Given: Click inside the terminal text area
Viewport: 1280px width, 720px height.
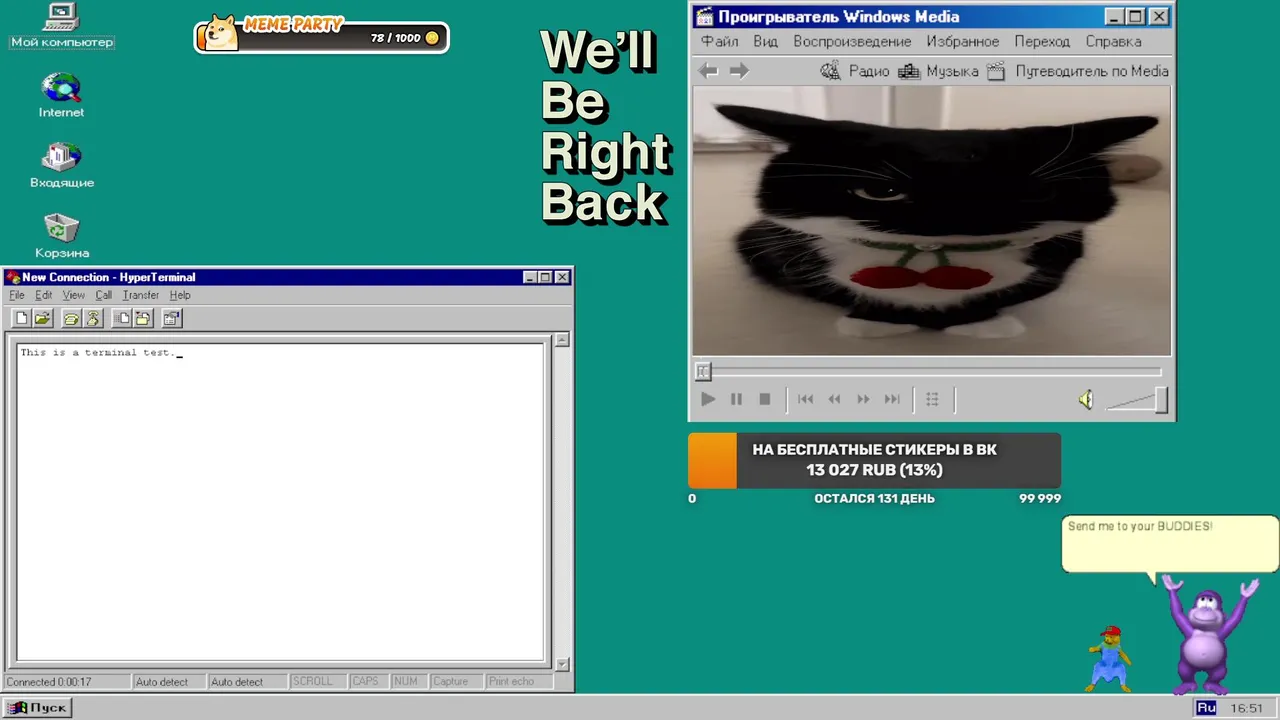Looking at the screenshot, I should tap(281, 502).
